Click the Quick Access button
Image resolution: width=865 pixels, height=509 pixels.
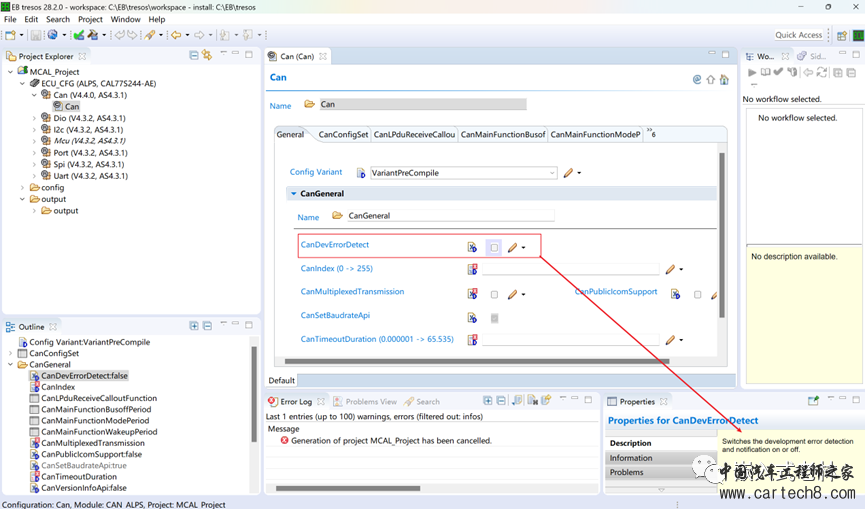pyautogui.click(x=799, y=35)
